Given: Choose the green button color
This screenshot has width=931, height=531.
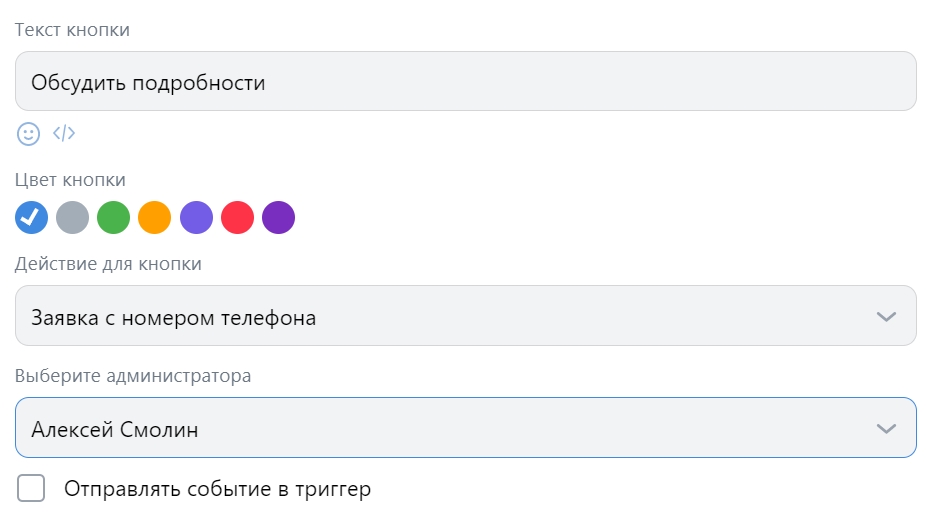Looking at the screenshot, I should click(114, 217).
